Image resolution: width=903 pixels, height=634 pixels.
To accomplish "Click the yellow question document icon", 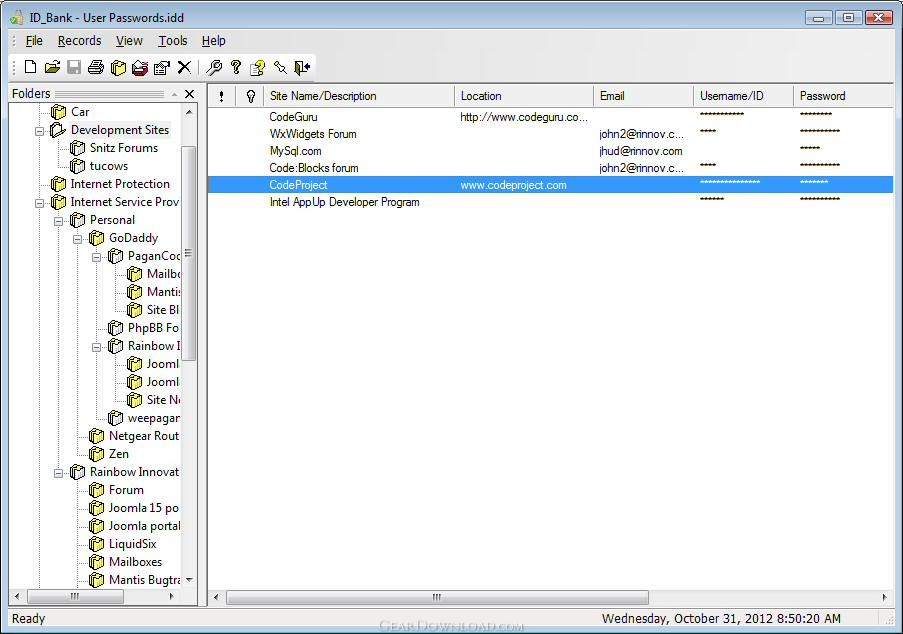I will [x=257, y=67].
